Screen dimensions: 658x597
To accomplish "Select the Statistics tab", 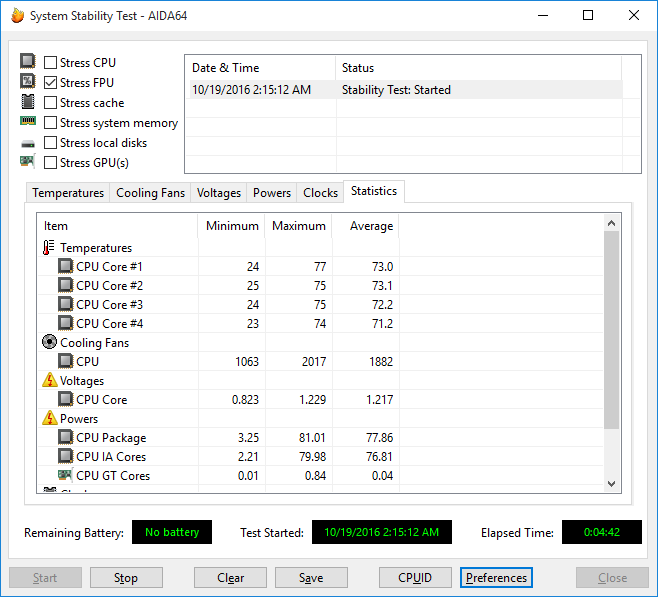I will pos(374,191).
